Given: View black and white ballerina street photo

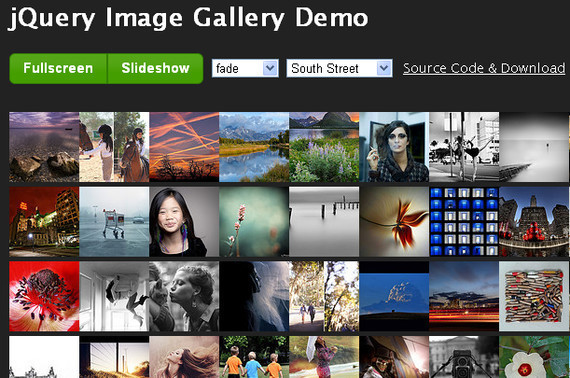Looking at the screenshot, I should [464, 147].
